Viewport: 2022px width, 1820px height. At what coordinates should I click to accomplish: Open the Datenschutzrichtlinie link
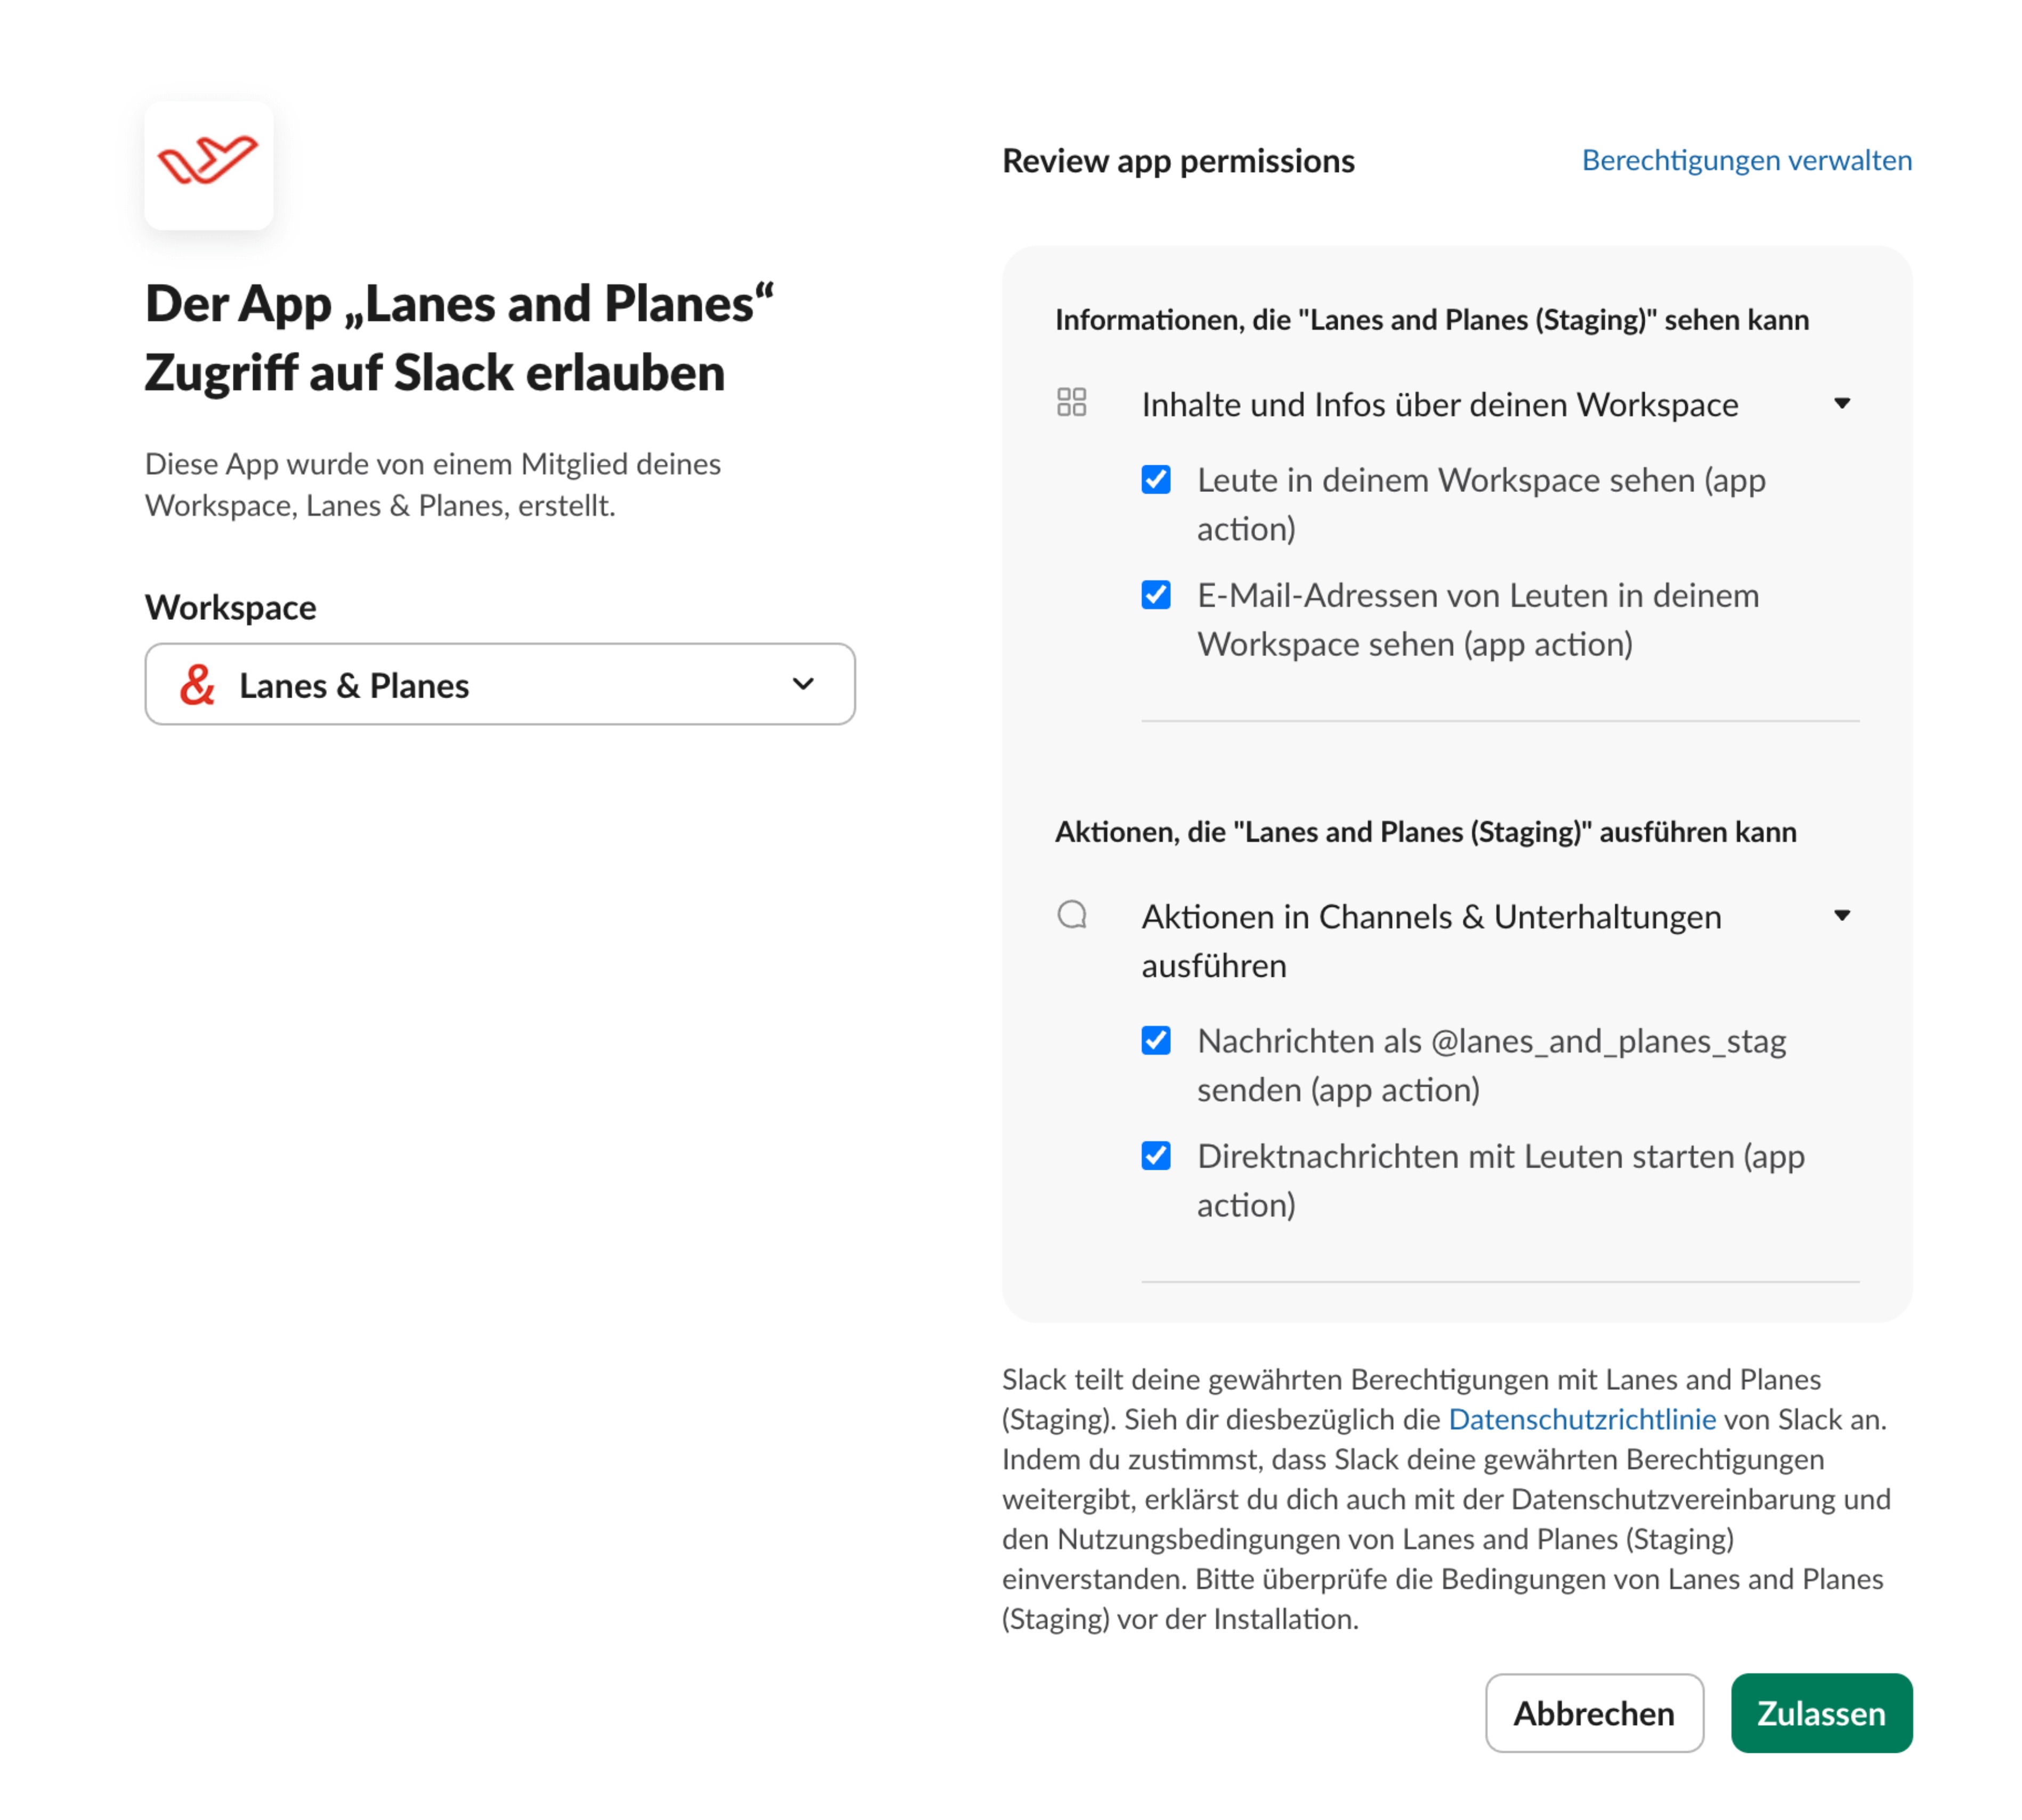[x=1582, y=1419]
